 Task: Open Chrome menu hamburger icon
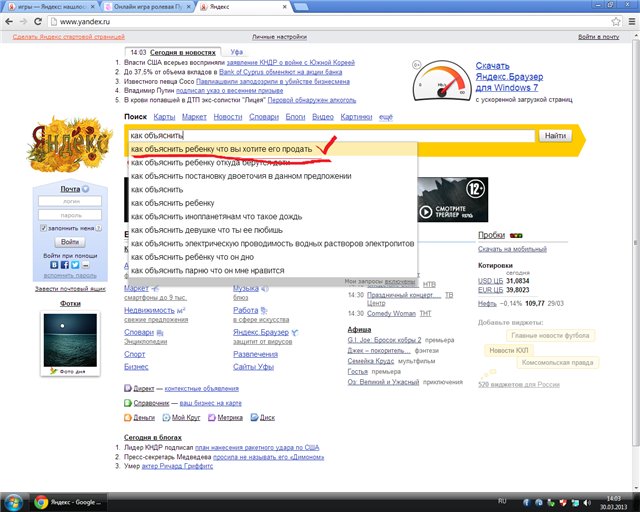631,22
